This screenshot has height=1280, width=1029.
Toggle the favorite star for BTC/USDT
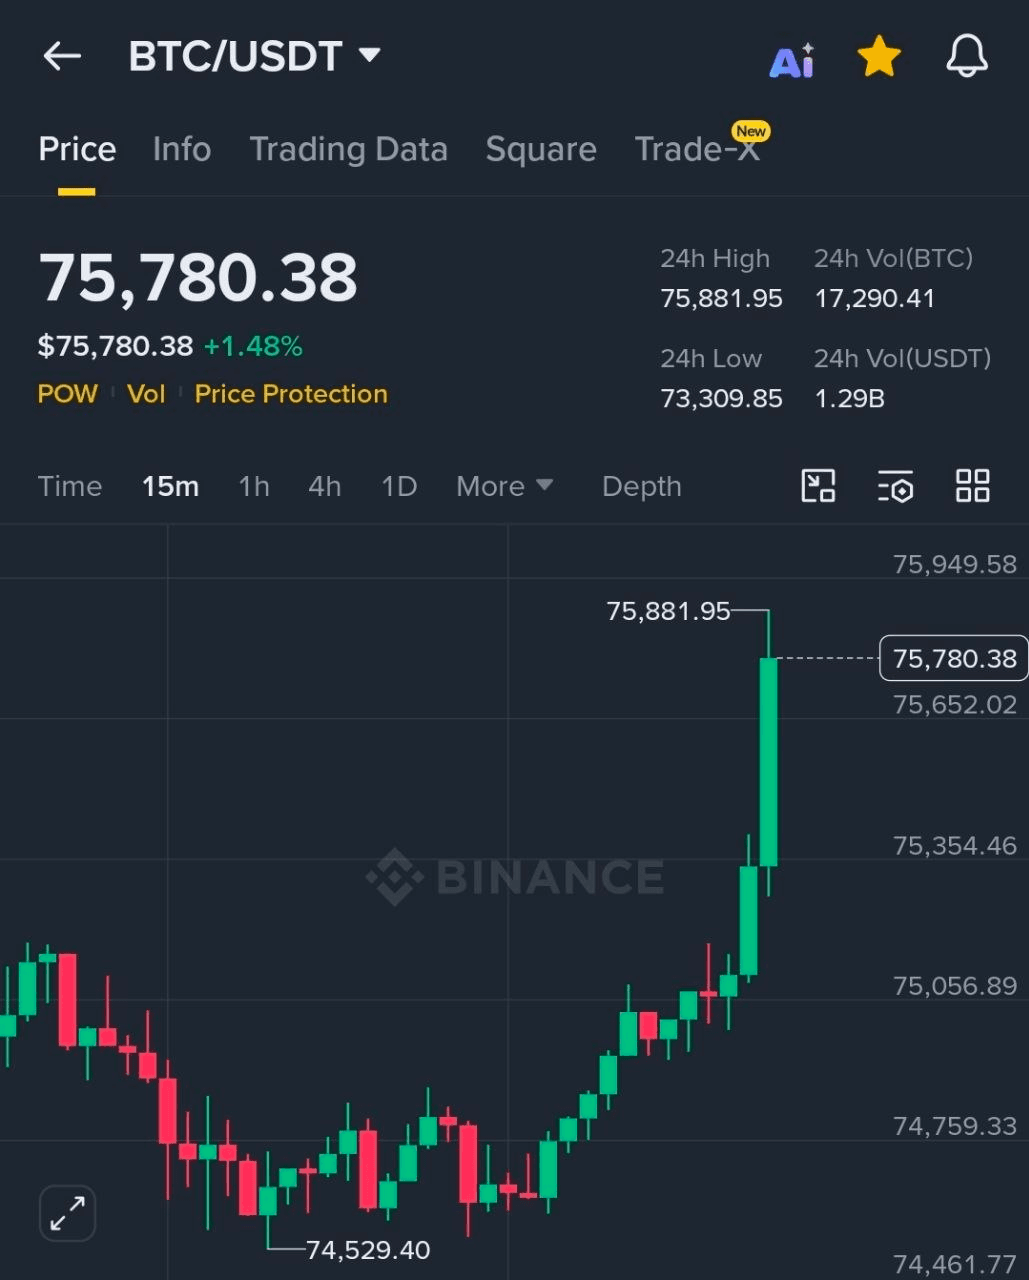tap(879, 57)
